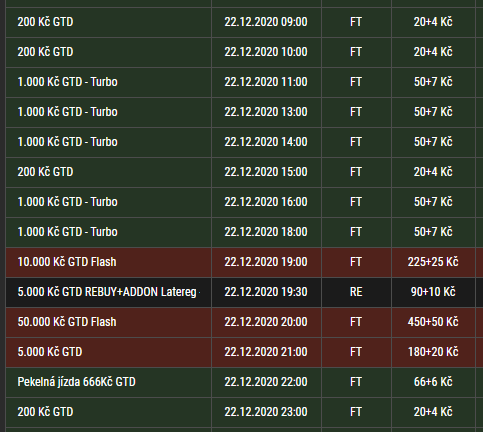
Task: Choose the 1.000 Kč Turbo 13:00 tournament
Action: coord(241,112)
